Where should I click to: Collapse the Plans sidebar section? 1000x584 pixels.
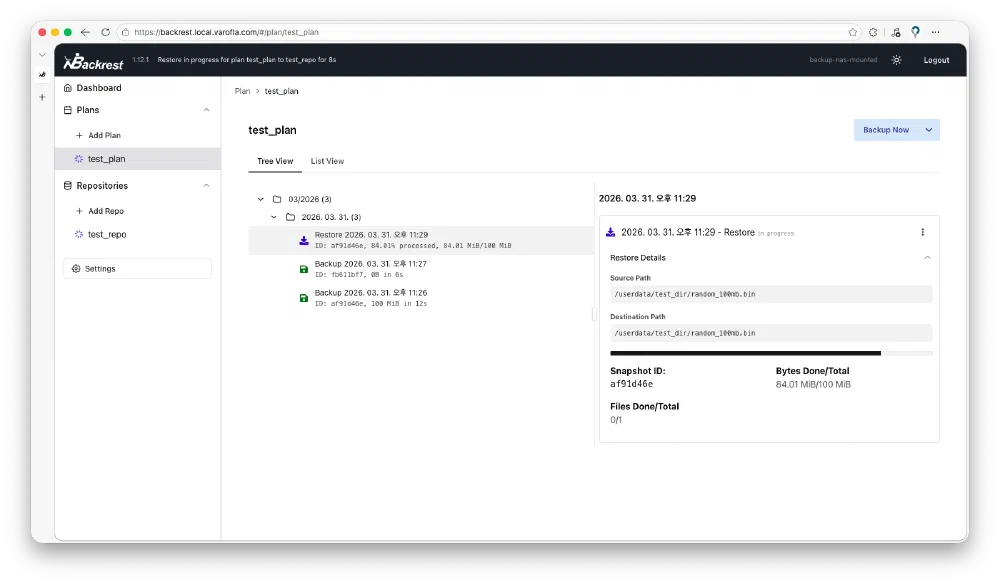coord(206,110)
